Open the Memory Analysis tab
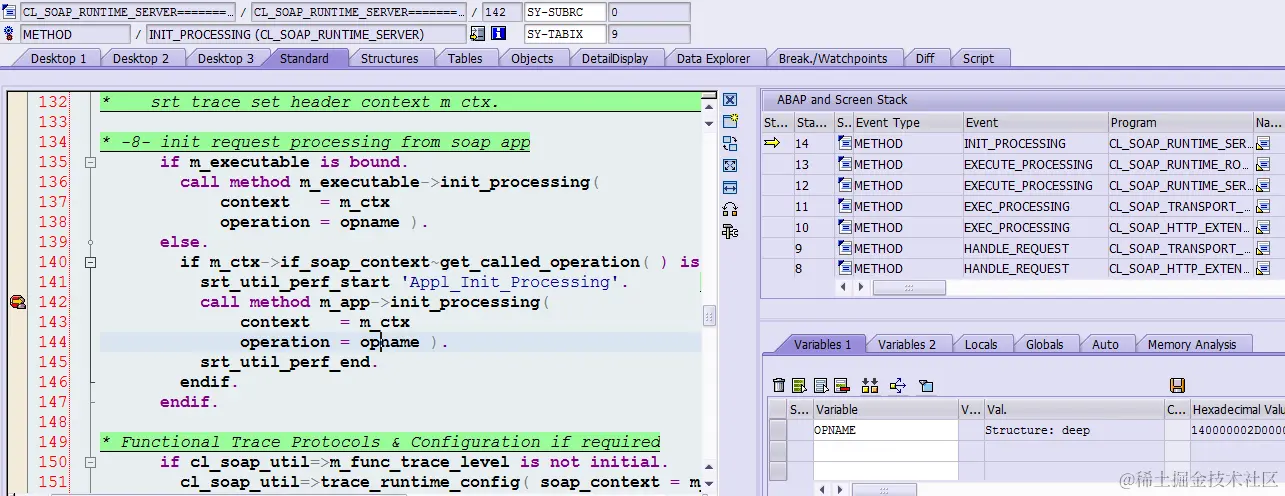 pyautogui.click(x=1192, y=344)
